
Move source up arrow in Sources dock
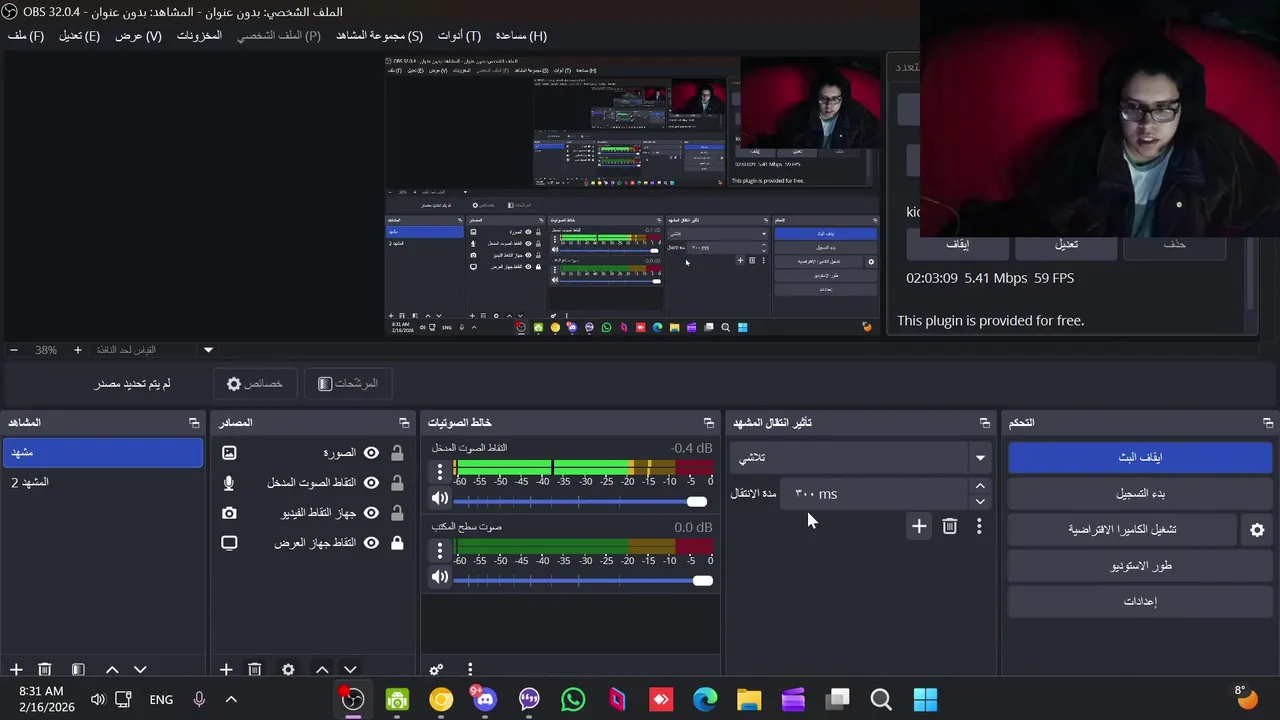pos(322,669)
